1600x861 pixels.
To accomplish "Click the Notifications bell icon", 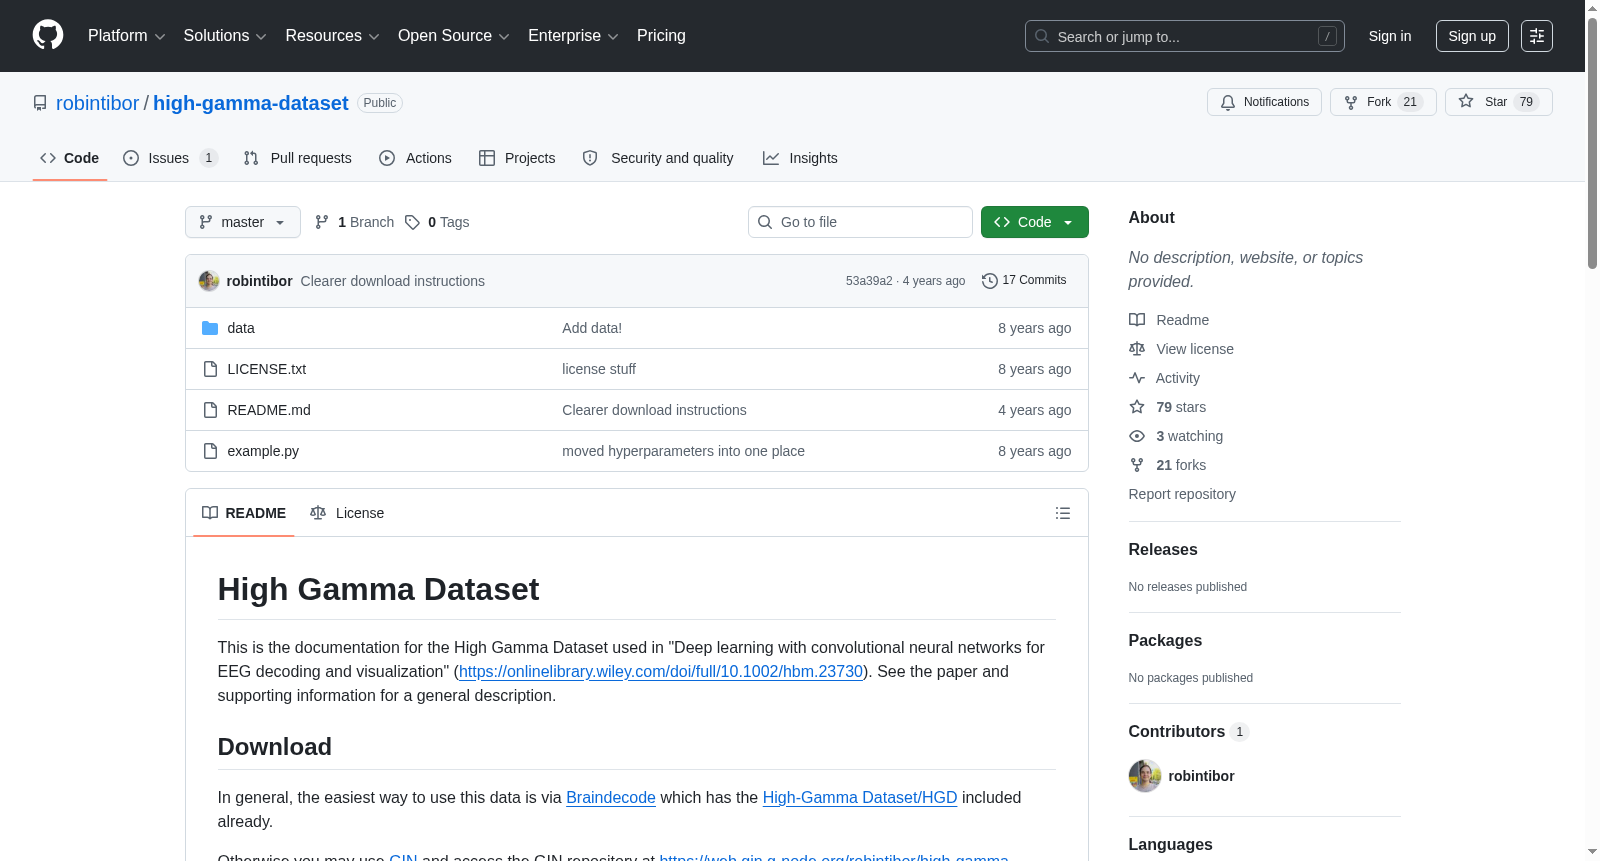I will click(x=1228, y=102).
